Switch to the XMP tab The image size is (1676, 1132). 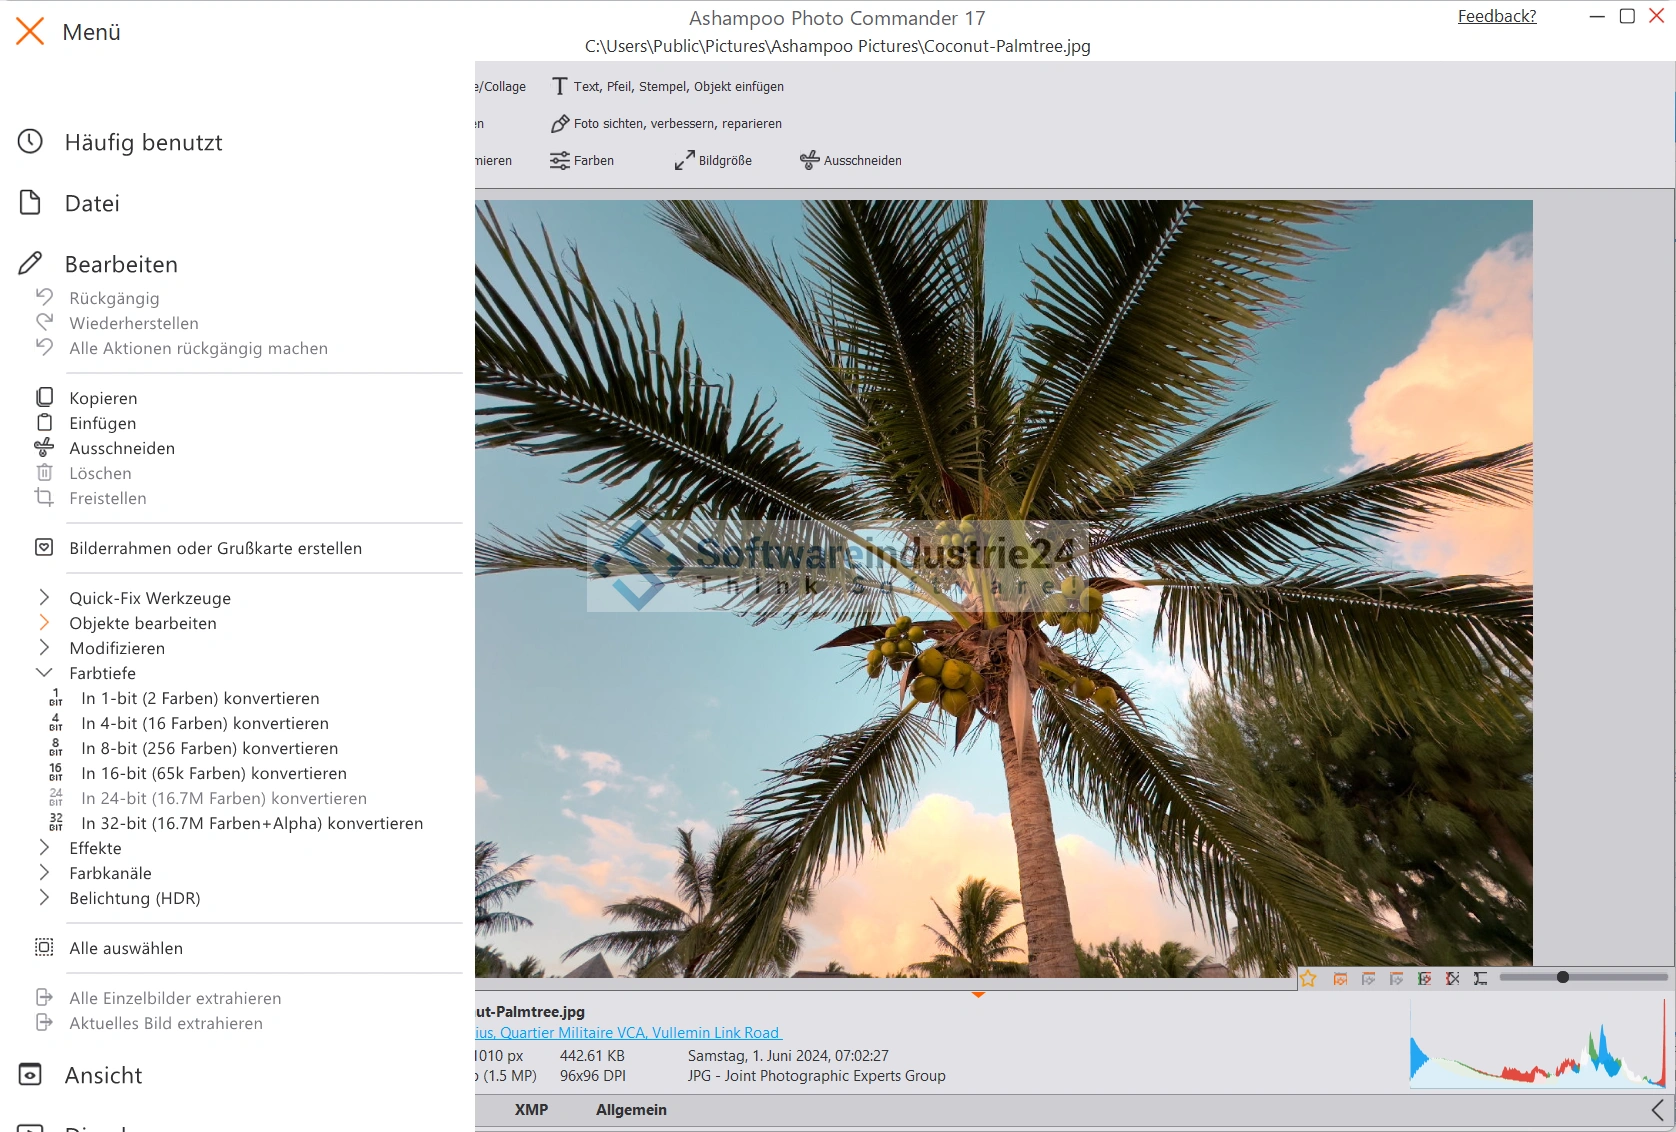point(531,1110)
